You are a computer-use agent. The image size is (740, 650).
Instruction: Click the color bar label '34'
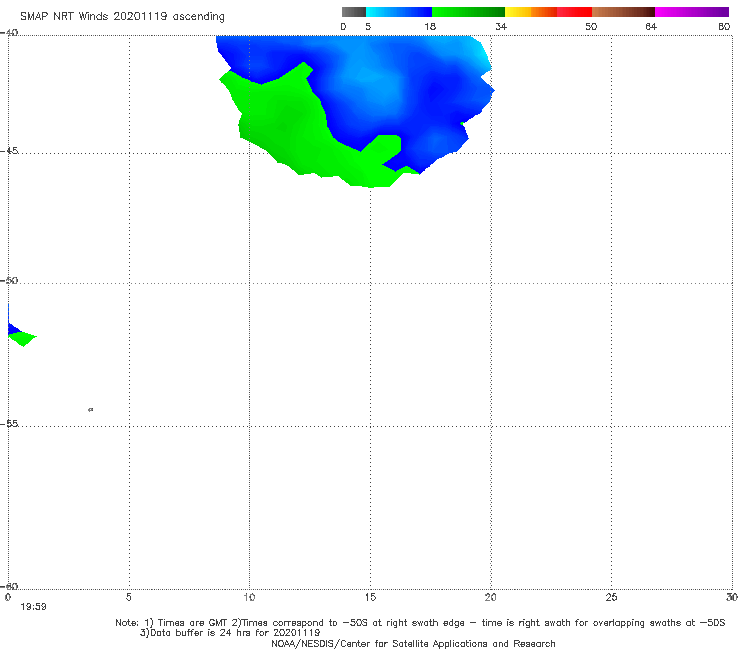coord(501,27)
